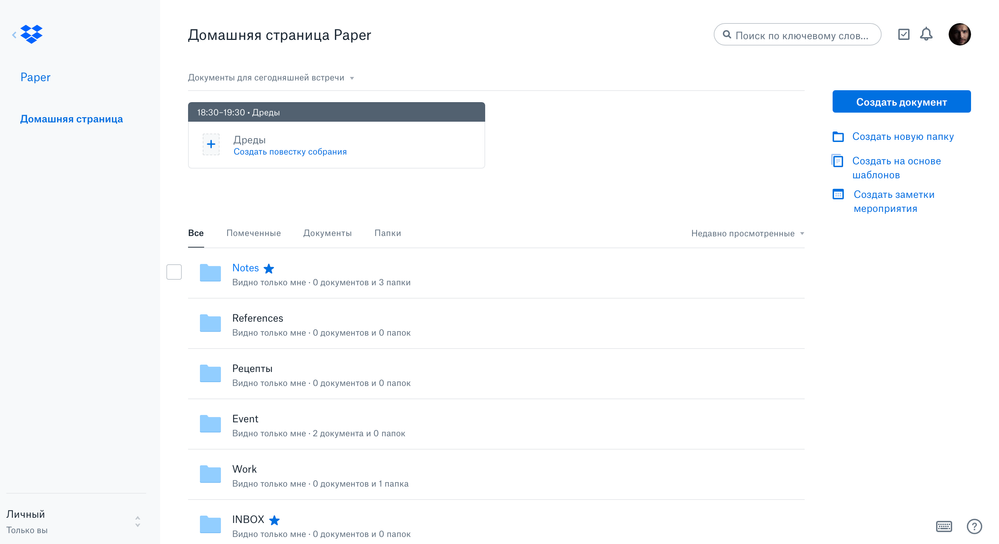Click the Рецепты folder icon
Viewport: 999px width, 544px height.
(210, 373)
